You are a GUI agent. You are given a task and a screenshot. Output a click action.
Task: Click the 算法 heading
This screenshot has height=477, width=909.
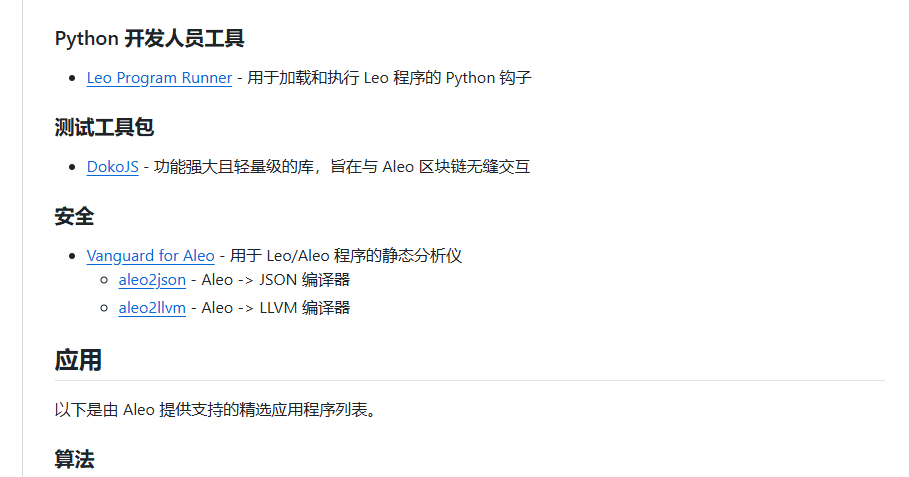tap(74, 459)
